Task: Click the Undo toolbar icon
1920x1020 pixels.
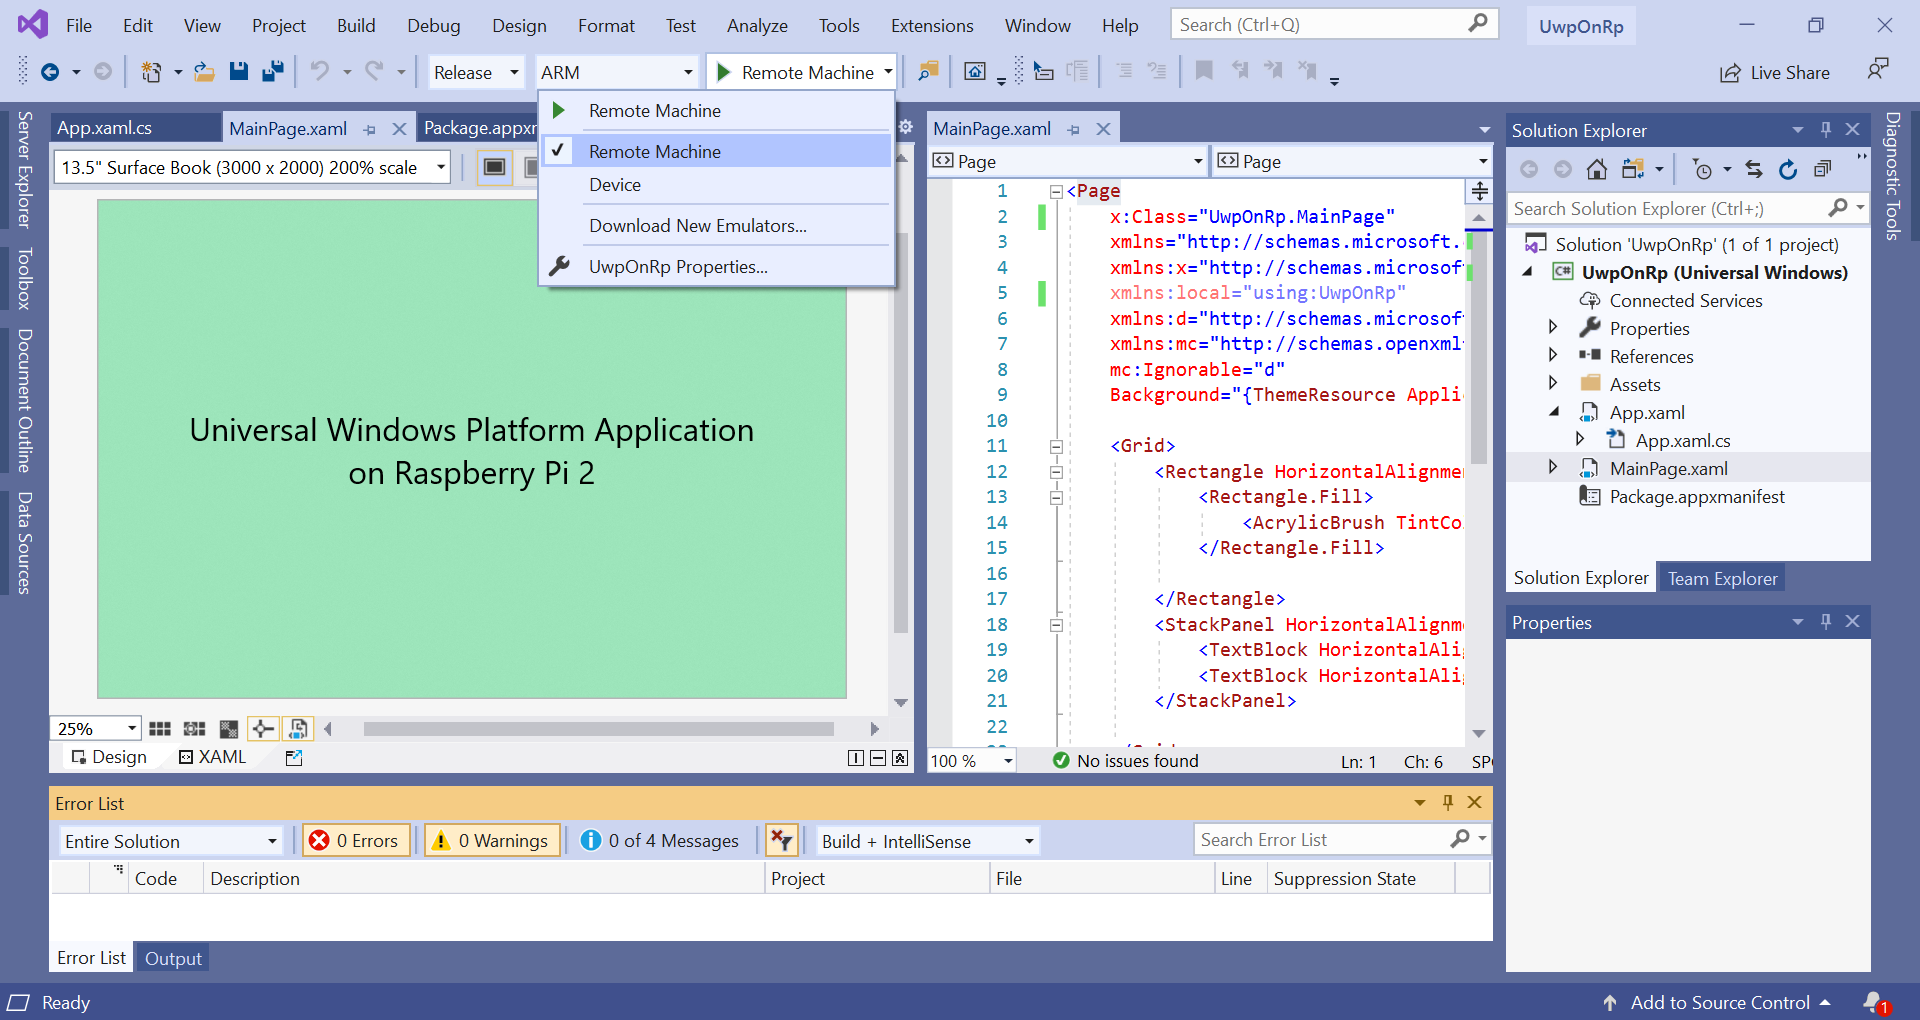Action: click(319, 72)
